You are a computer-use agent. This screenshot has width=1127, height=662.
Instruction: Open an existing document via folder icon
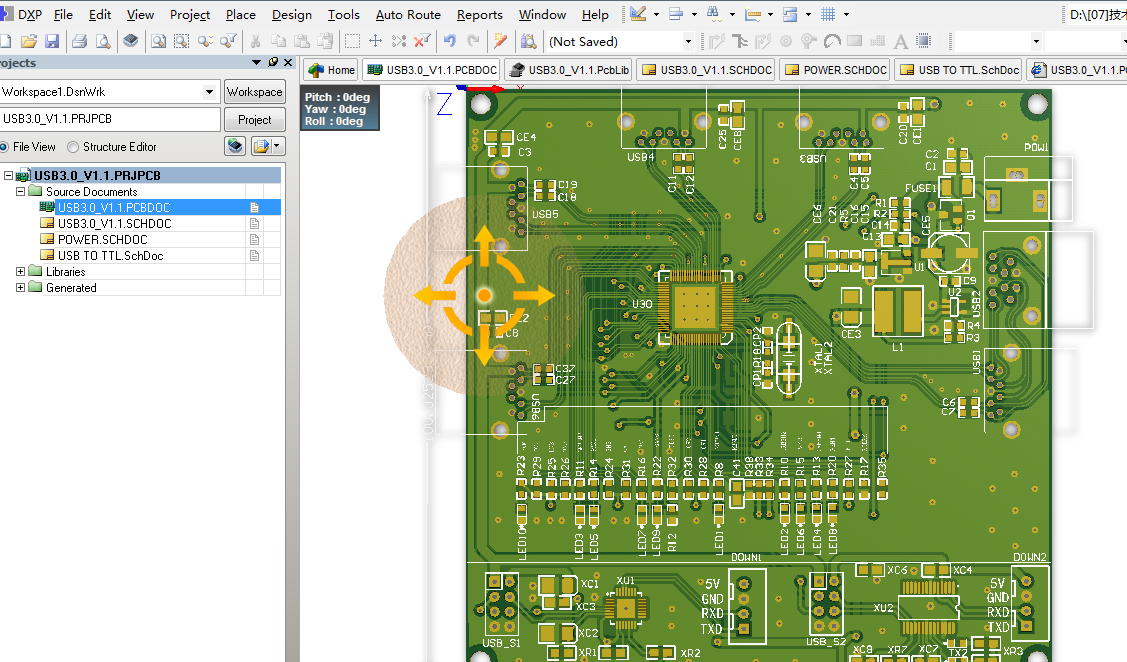(29, 42)
